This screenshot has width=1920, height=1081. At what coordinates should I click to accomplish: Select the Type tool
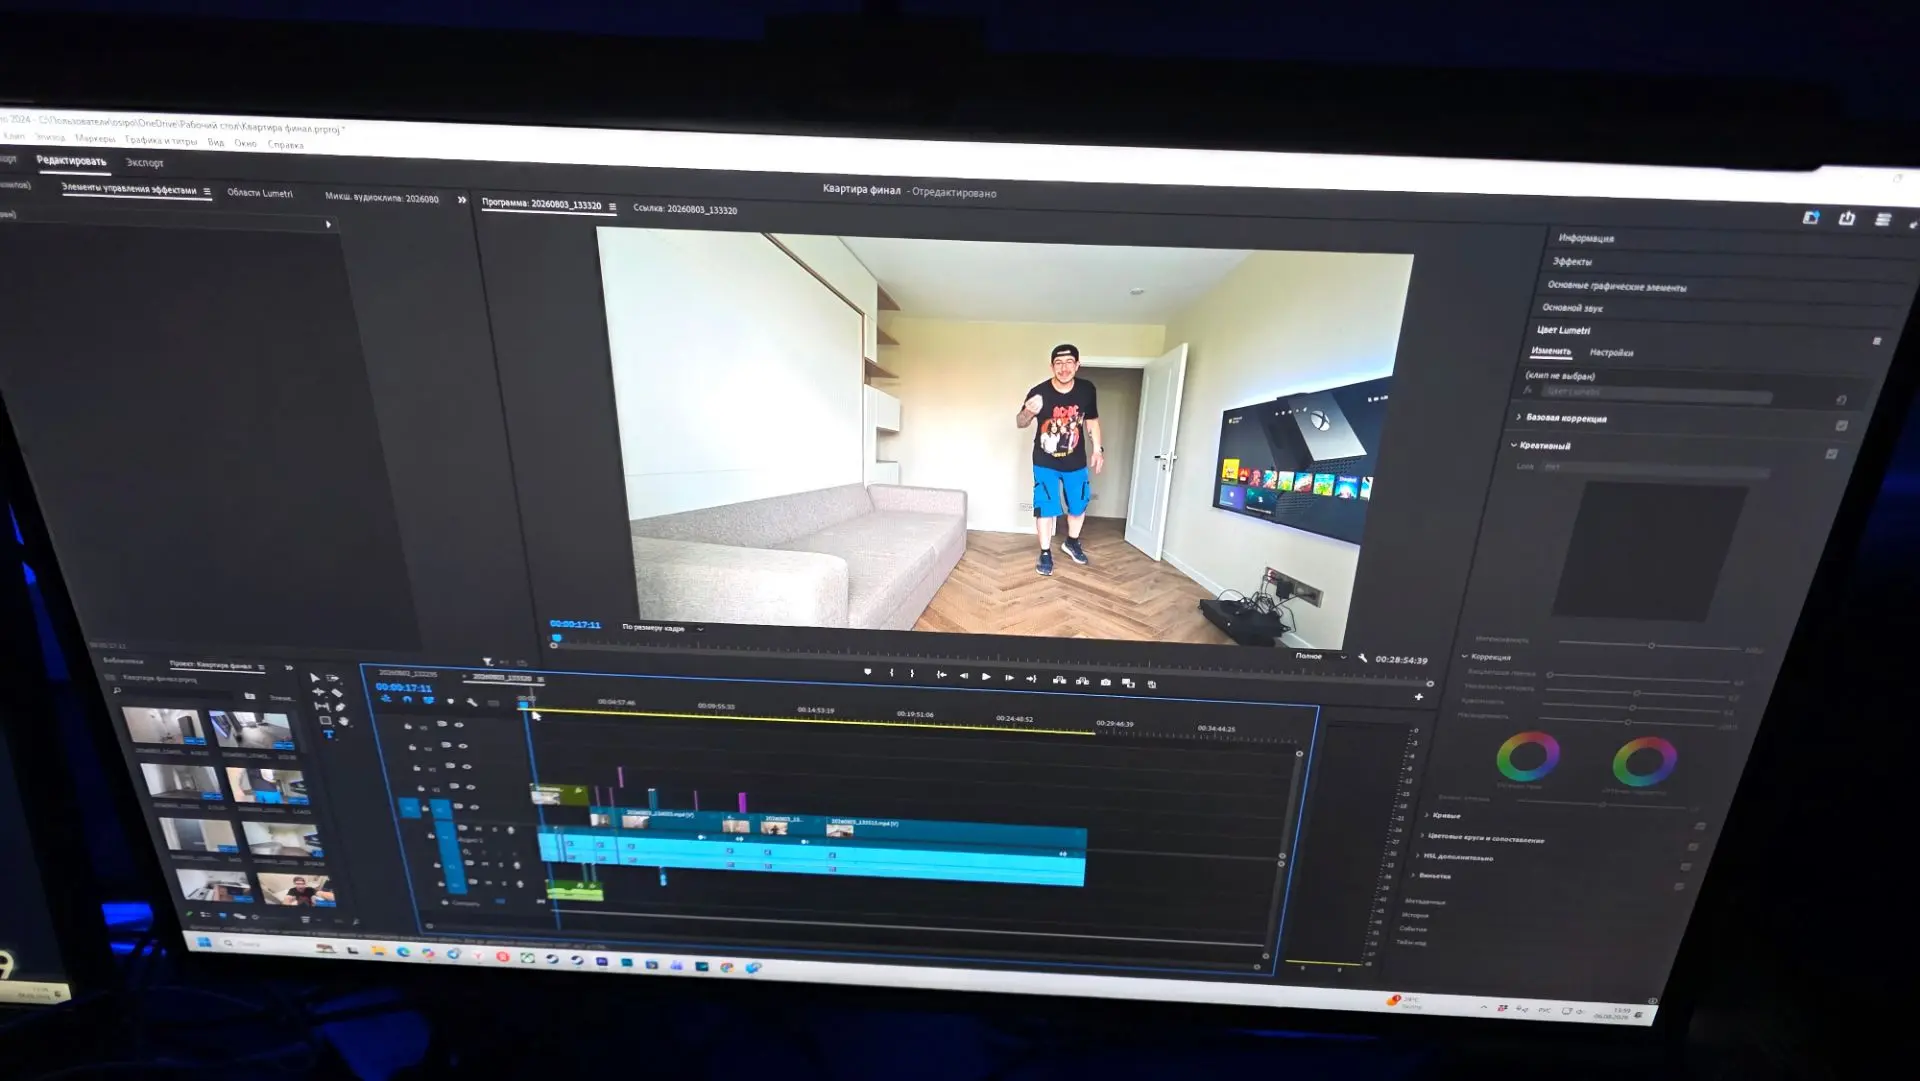(x=328, y=735)
